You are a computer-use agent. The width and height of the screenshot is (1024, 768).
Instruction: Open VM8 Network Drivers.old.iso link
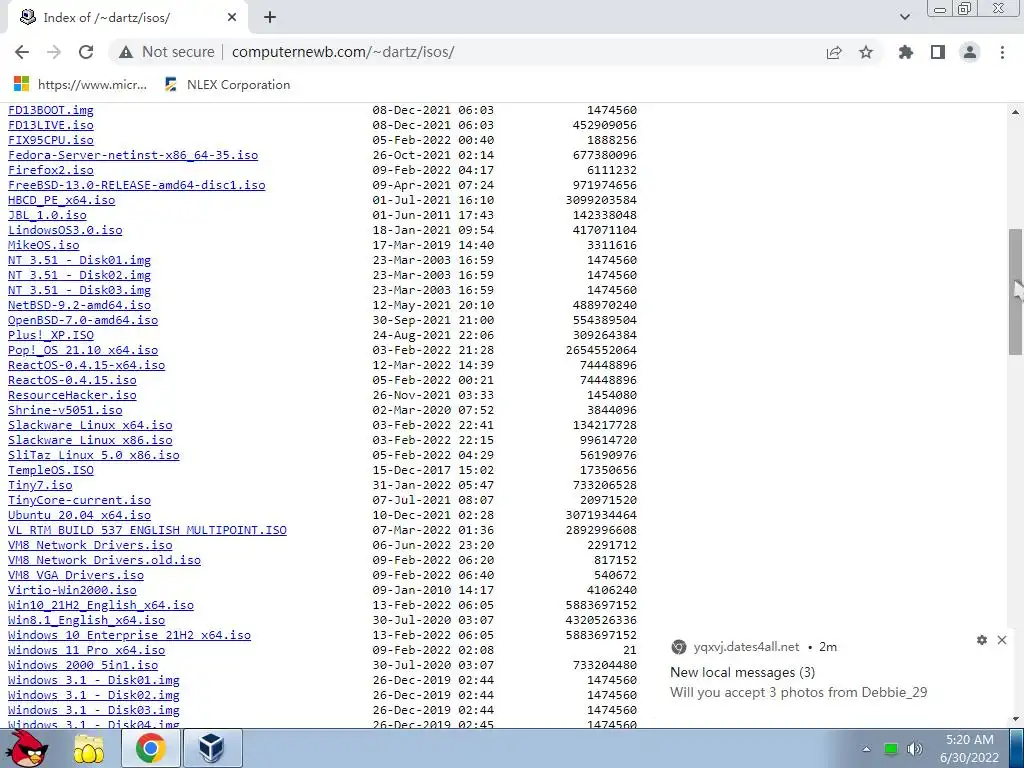tap(104, 560)
